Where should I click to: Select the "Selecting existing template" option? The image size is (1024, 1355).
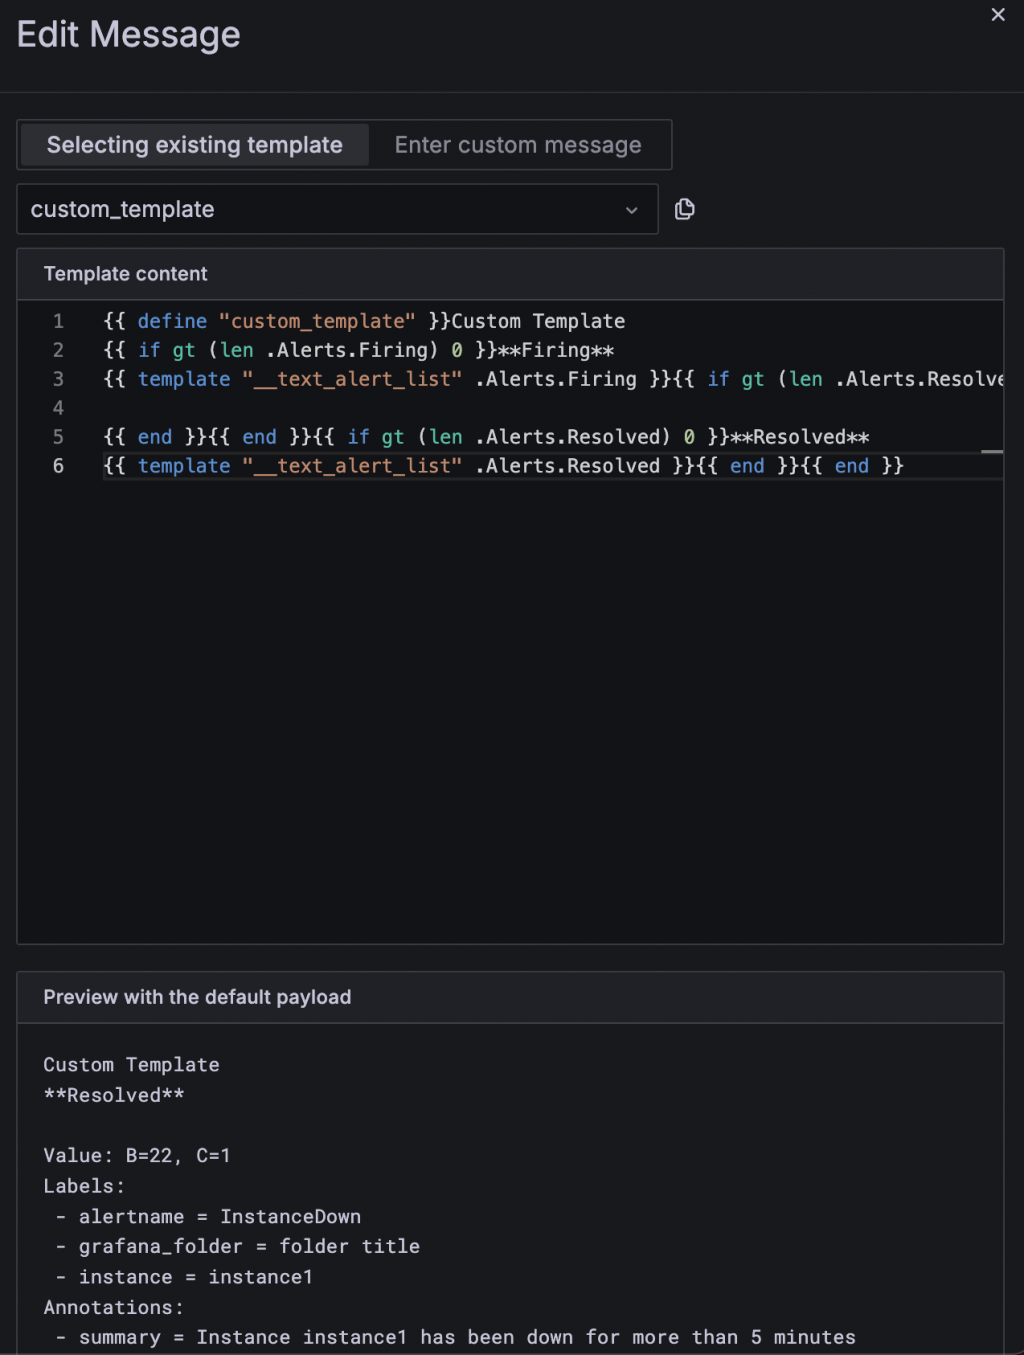pos(195,145)
